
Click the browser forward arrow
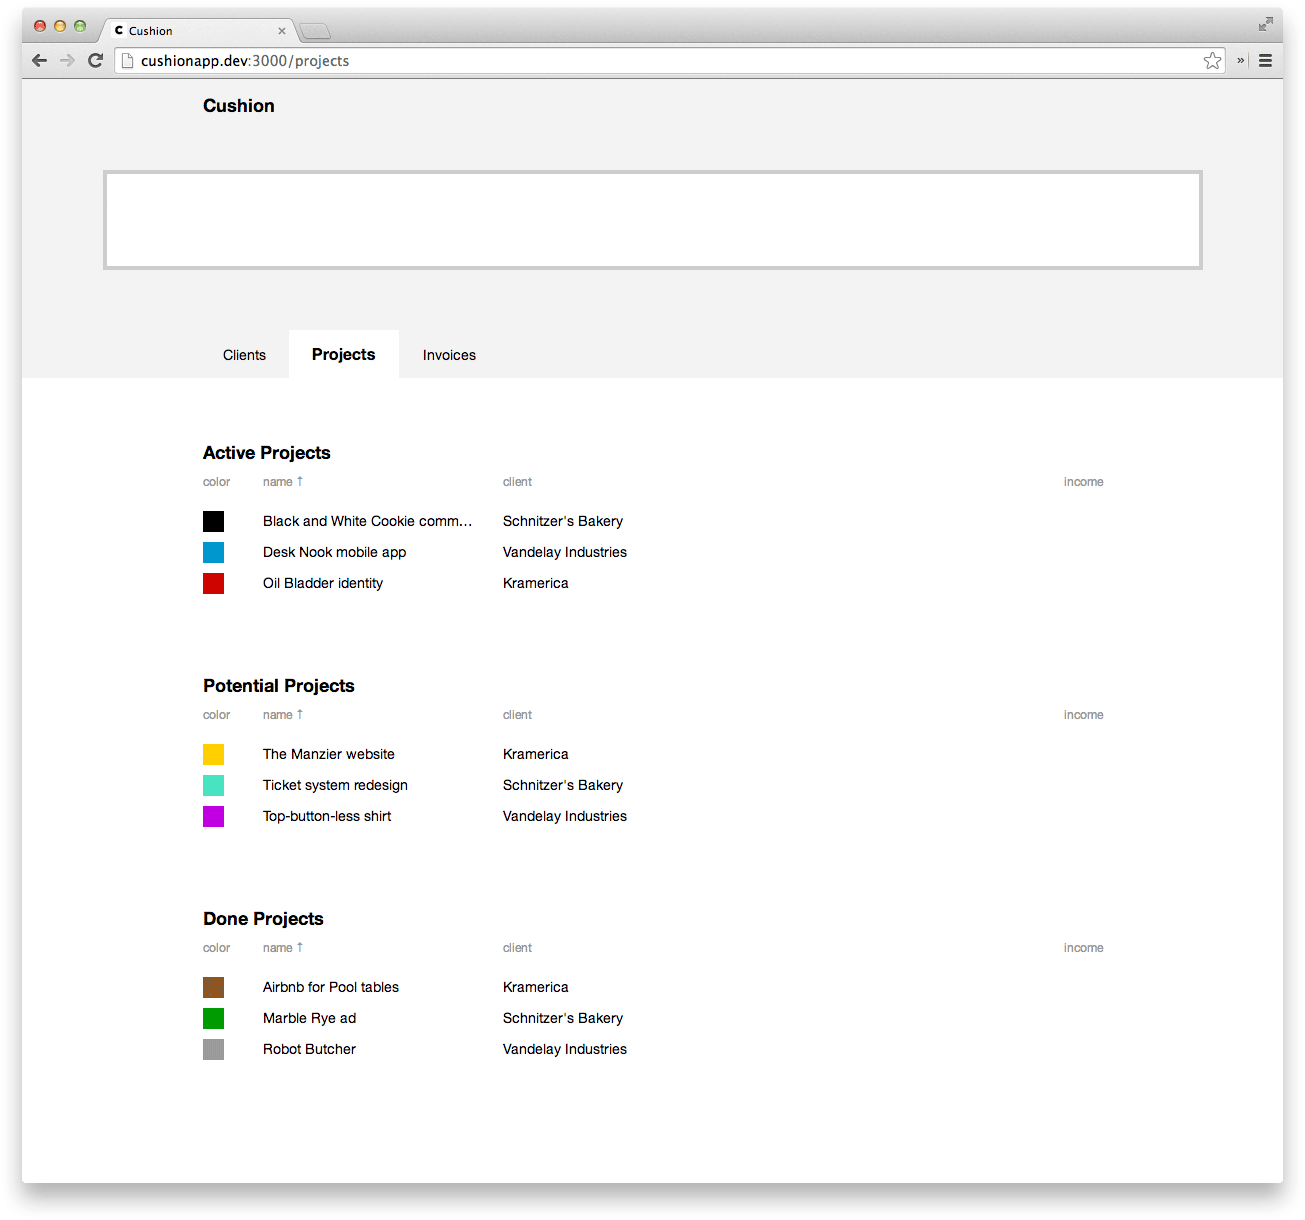[x=67, y=60]
